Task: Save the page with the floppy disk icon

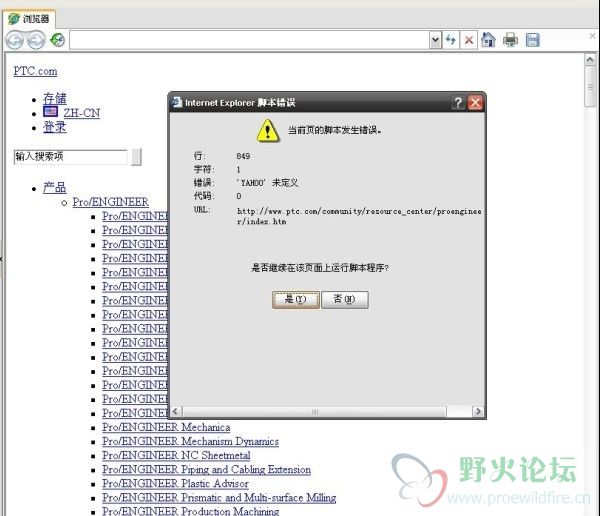Action: (x=532, y=40)
